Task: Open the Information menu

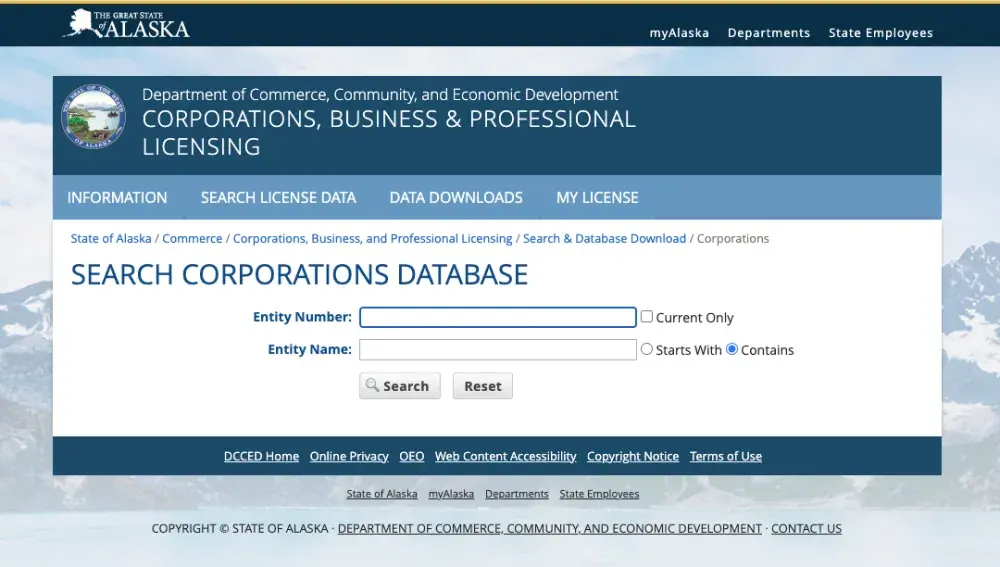Action: (117, 198)
